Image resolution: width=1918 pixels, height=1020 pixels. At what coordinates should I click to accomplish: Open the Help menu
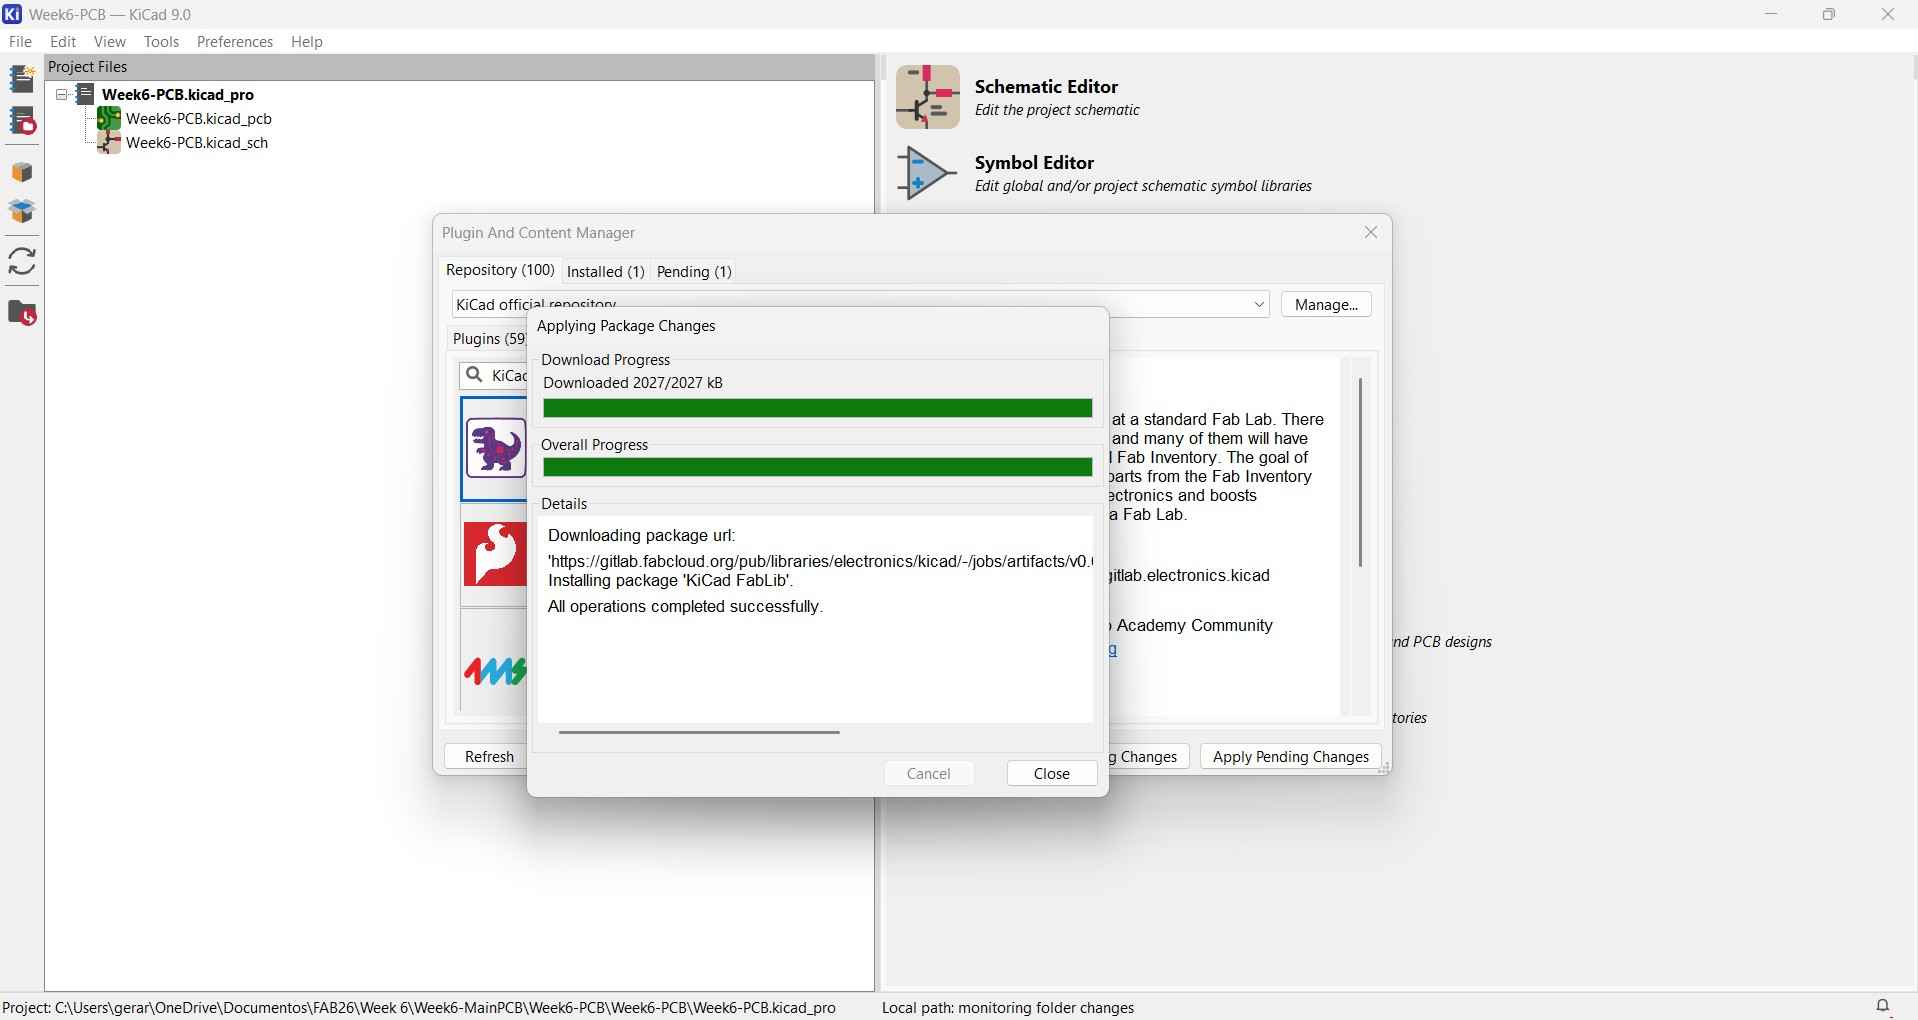(x=307, y=42)
